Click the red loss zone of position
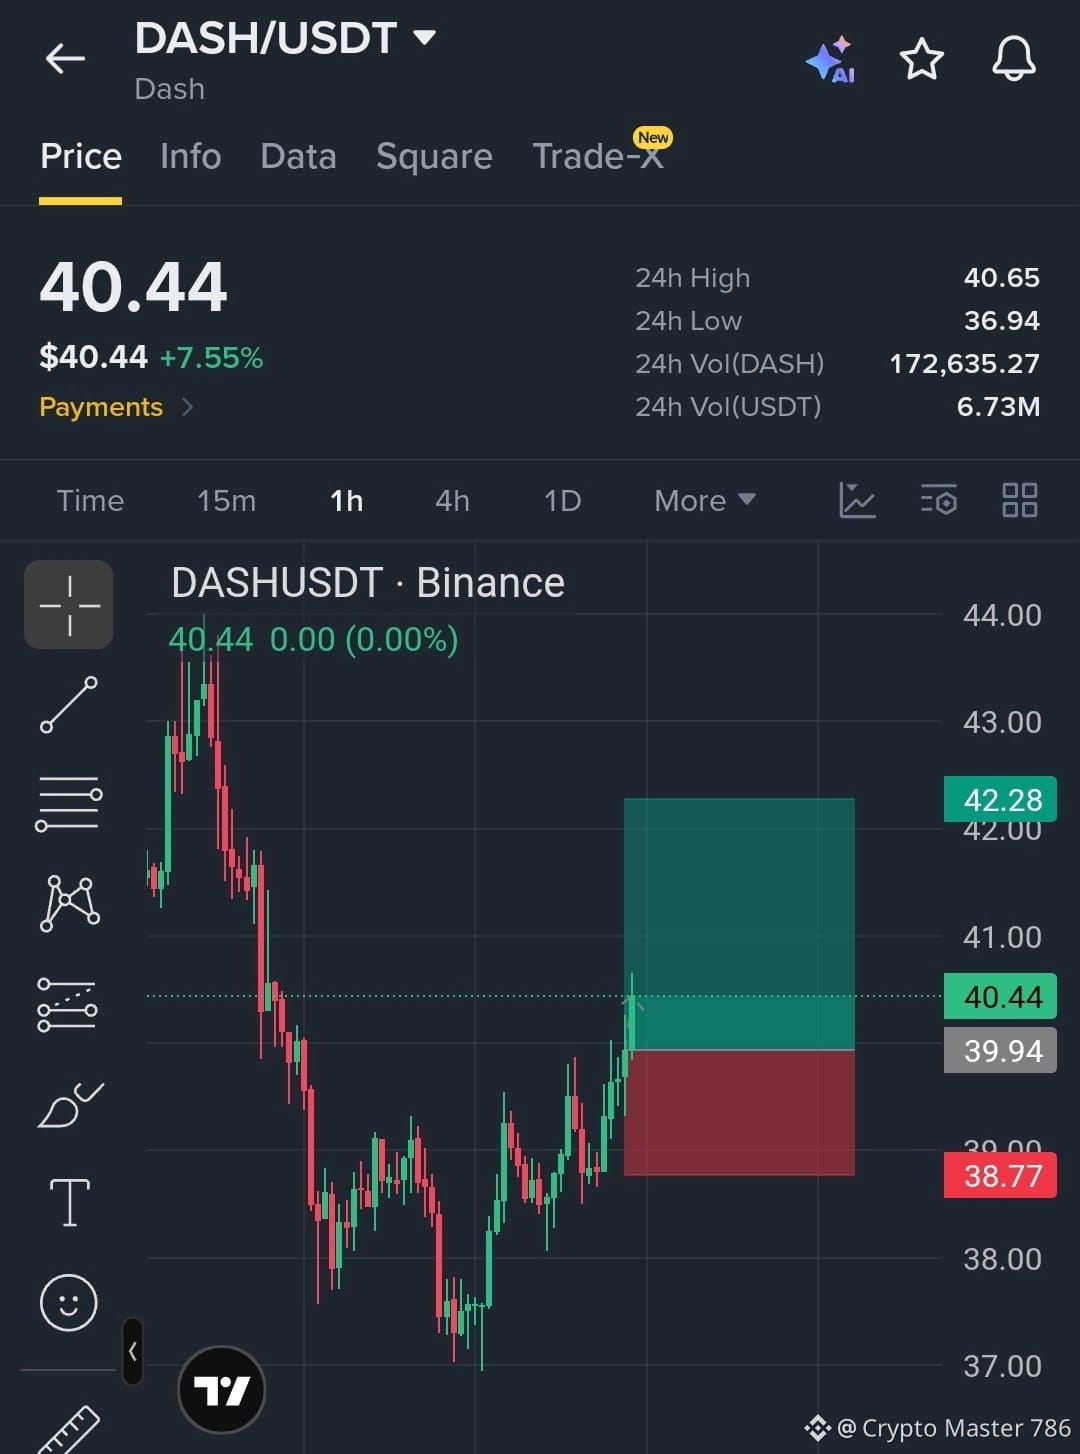Screen dimensions: 1080x1454 [739, 1113]
